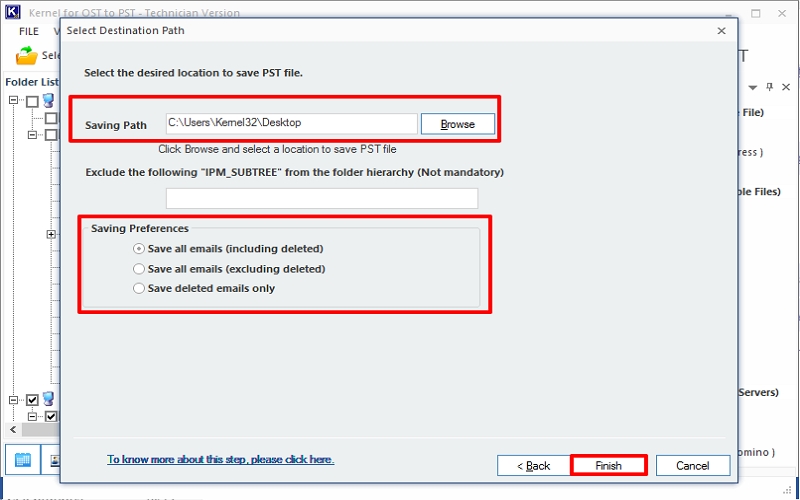This screenshot has height=500, width=800.
Task: Choose "Save all emails (excluding deleted)"
Action: [x=139, y=269]
